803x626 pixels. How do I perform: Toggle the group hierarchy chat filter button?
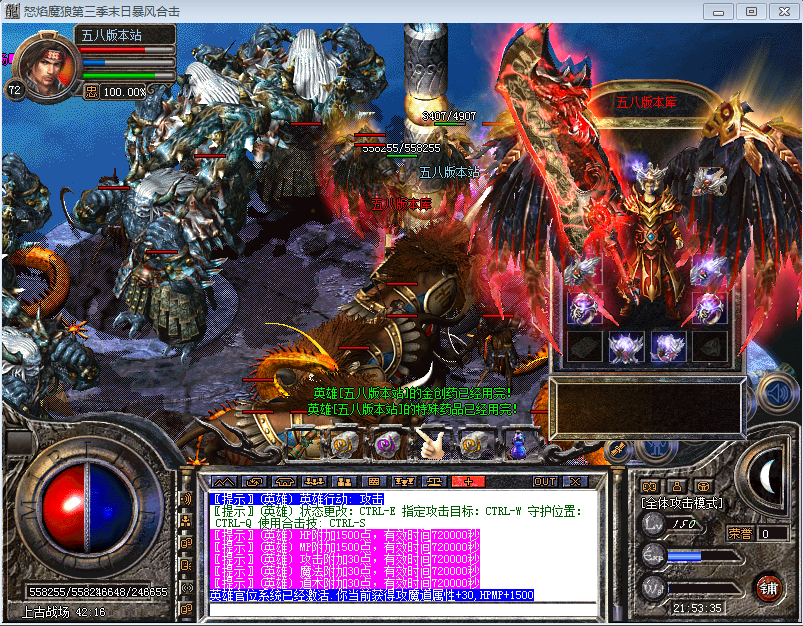click(186, 521)
